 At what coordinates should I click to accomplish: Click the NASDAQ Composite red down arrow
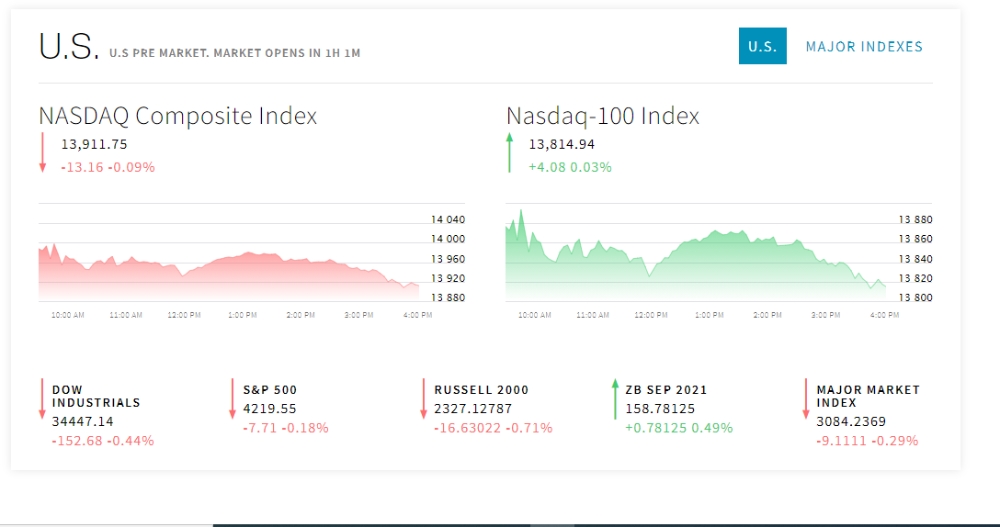pyautogui.click(x=43, y=152)
